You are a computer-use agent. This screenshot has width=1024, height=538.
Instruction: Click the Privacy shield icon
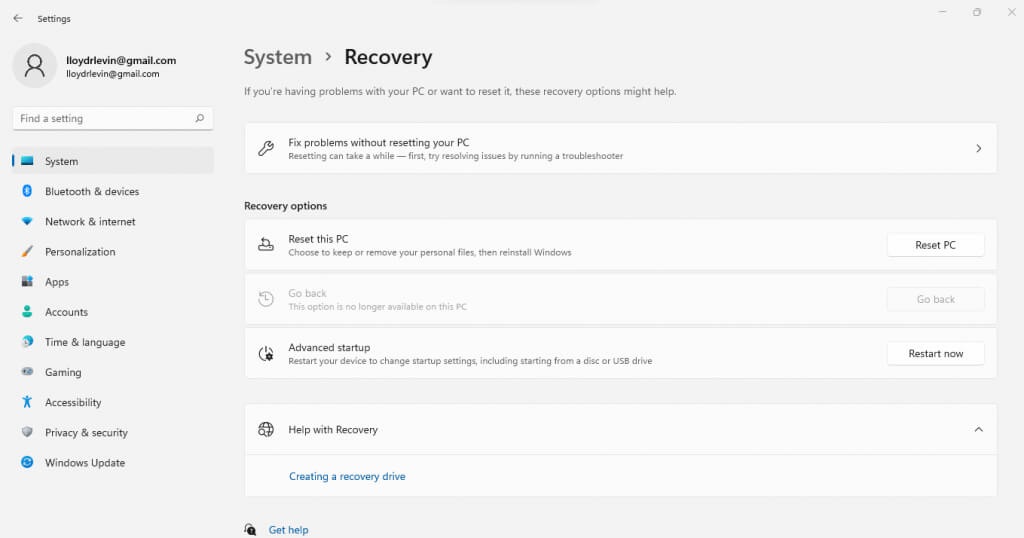click(x=27, y=432)
